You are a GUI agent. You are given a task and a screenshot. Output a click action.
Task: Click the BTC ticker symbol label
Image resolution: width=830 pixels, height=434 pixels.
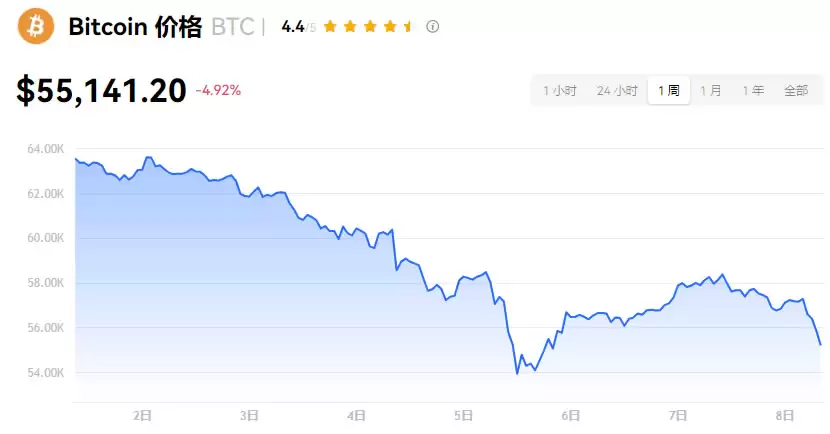point(233,27)
